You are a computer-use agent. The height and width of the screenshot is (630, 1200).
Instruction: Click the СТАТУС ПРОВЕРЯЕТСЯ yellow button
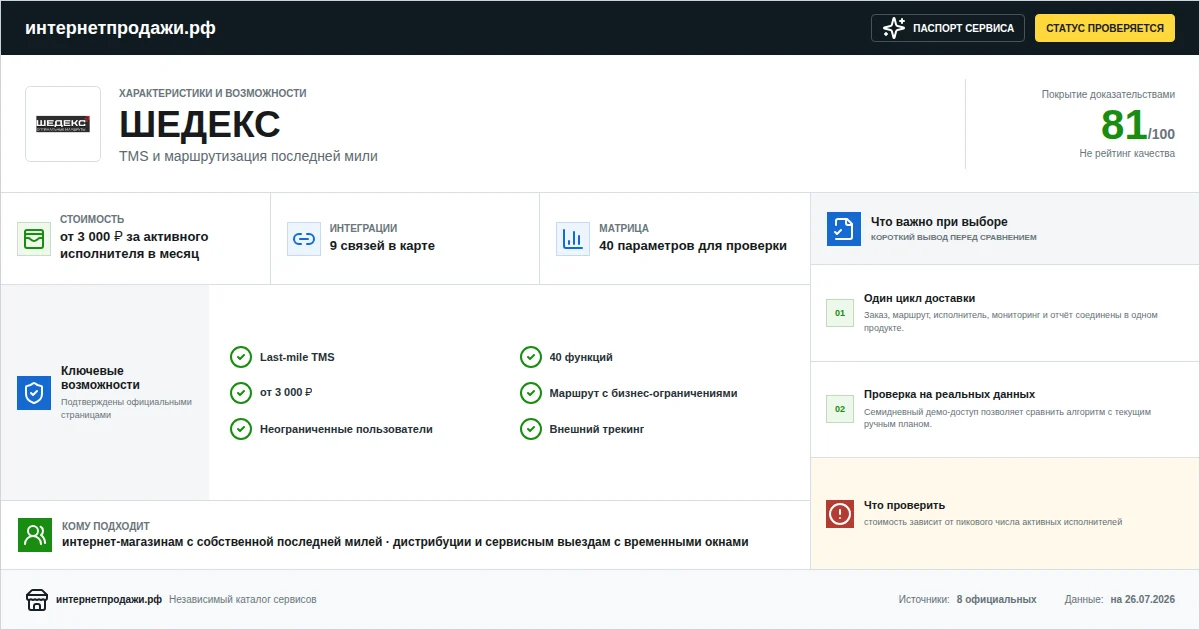[x=1105, y=28]
